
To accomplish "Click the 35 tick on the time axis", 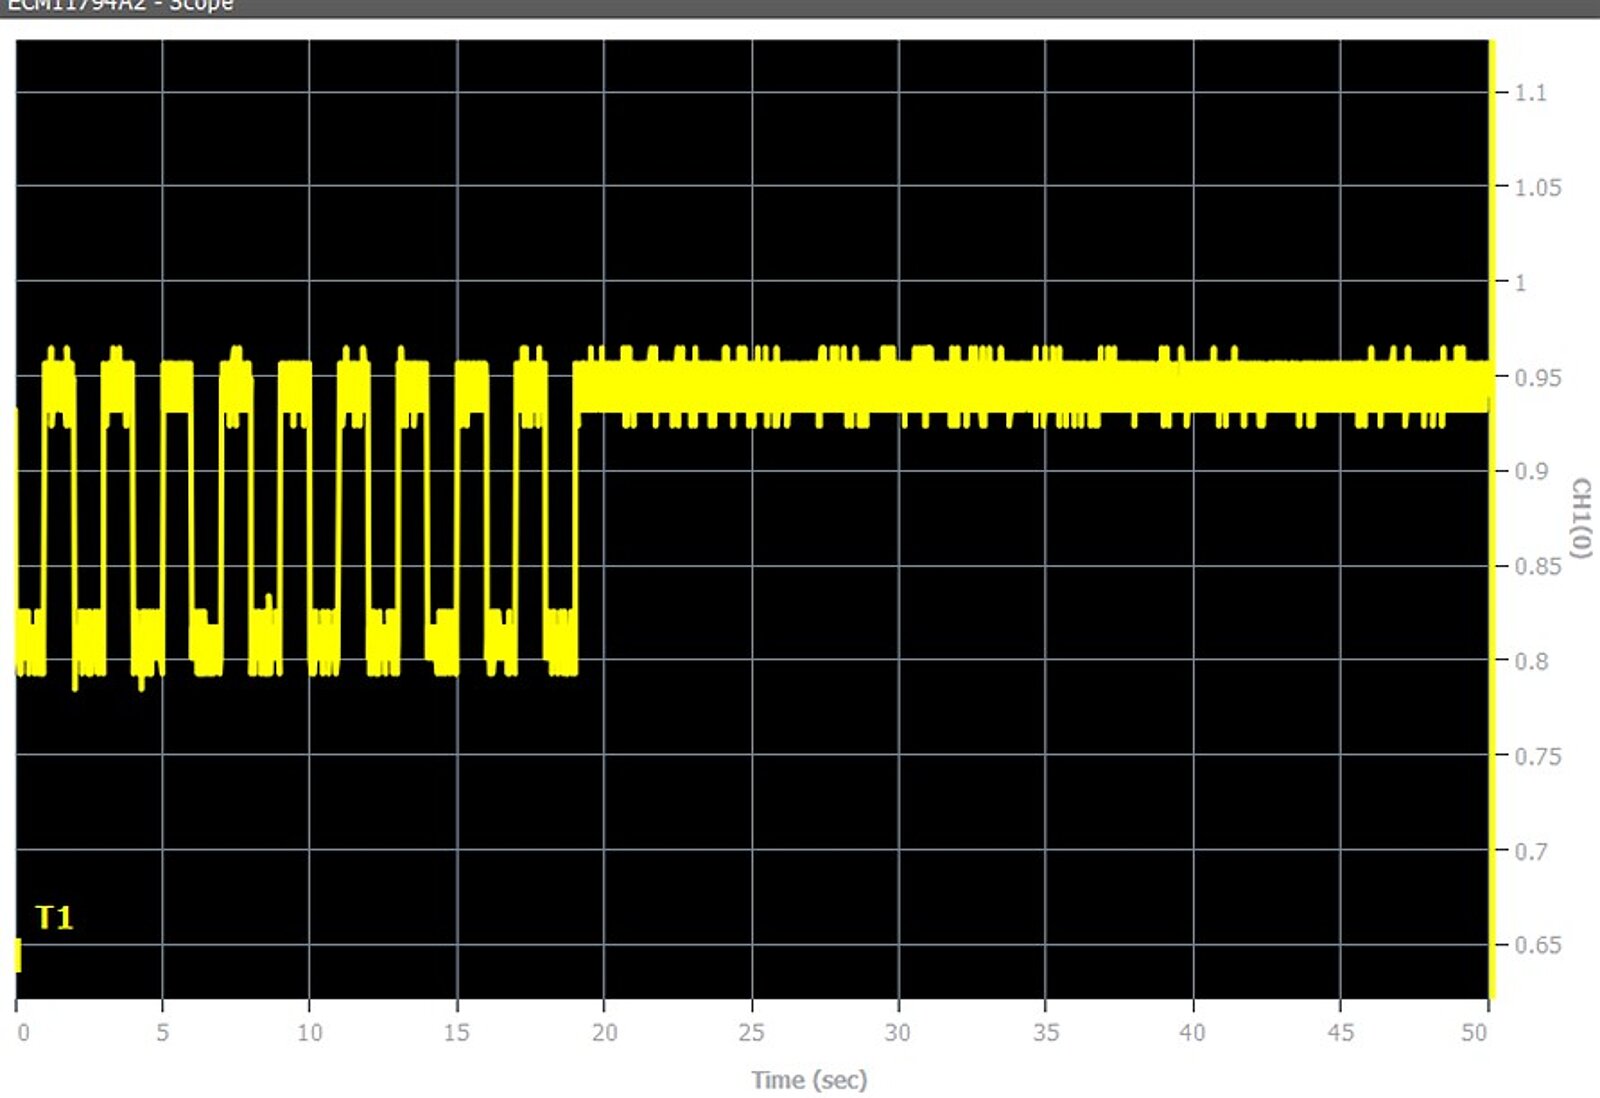I will [1045, 1032].
